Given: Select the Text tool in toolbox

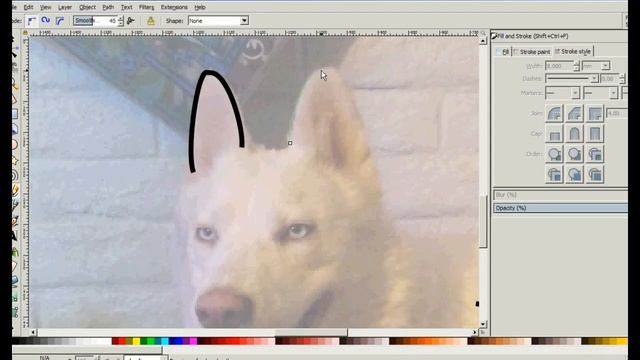Looking at the screenshot, I should [x=15, y=236].
